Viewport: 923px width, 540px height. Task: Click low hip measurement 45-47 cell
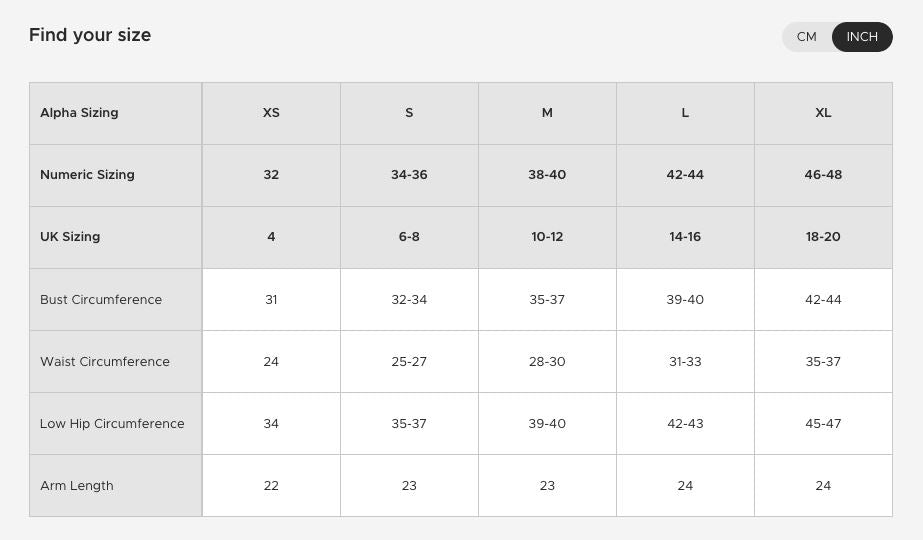click(x=823, y=424)
